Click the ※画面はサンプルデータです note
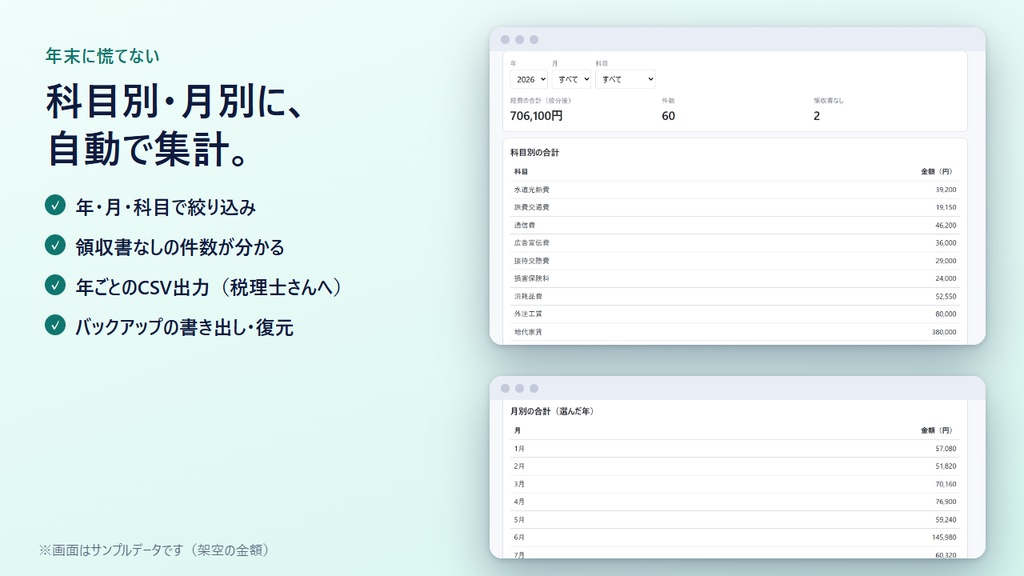Screen dimensions: 1024x576 [154, 550]
